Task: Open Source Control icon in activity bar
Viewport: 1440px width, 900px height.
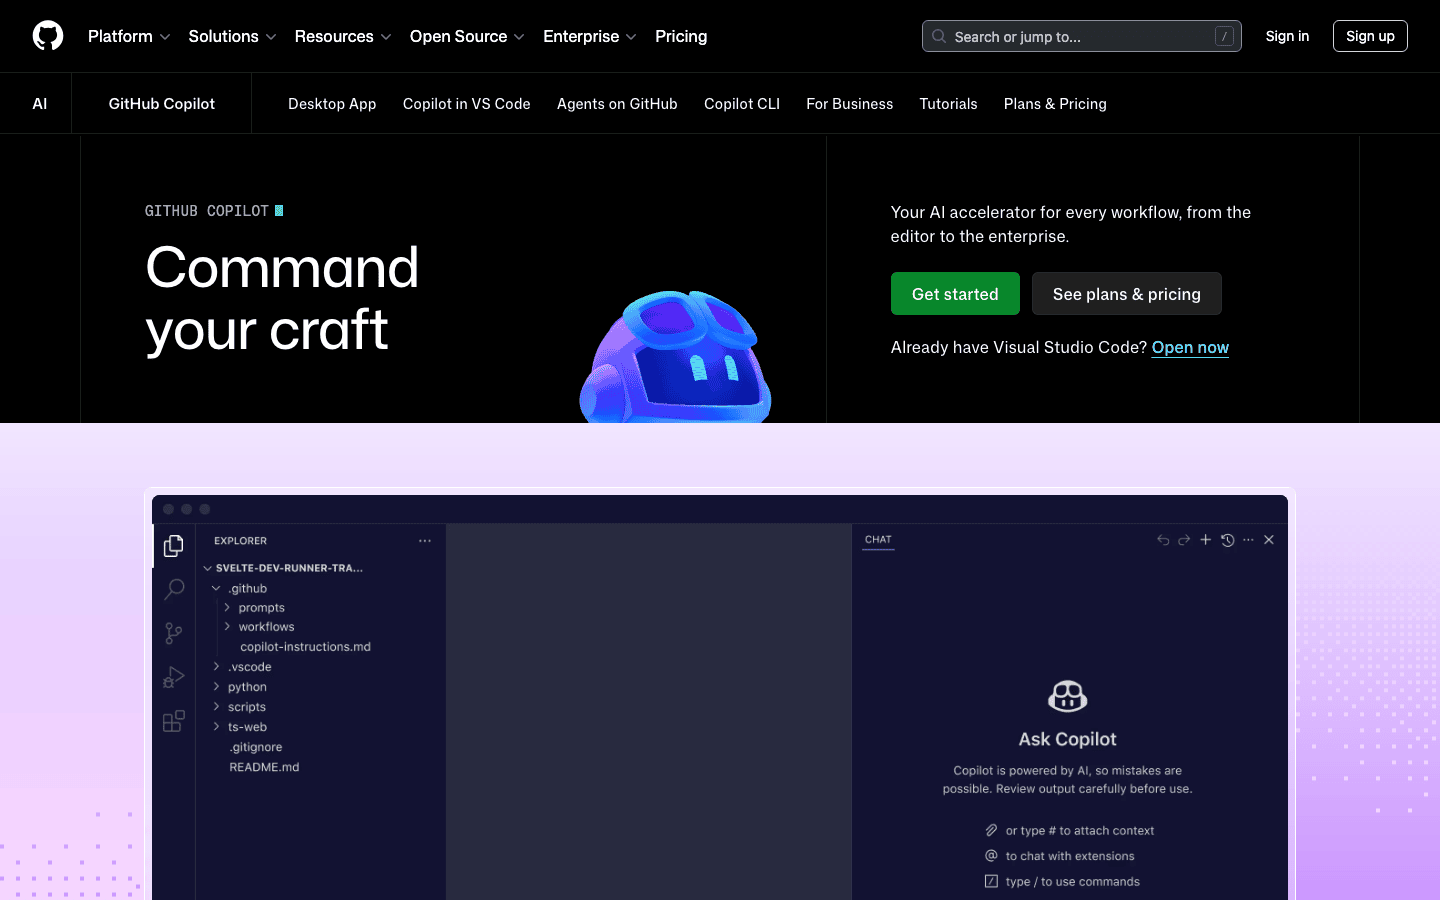Action: point(174,633)
